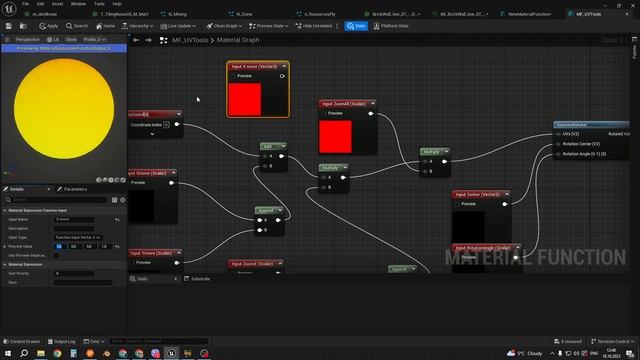
Task: Collapse Material Expression Function Input section
Action: point(5,211)
